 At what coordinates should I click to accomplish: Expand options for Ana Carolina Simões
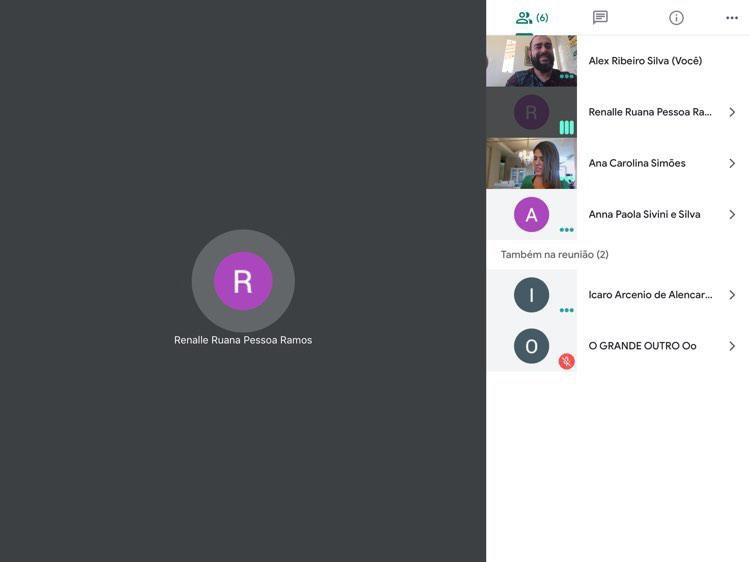point(732,164)
